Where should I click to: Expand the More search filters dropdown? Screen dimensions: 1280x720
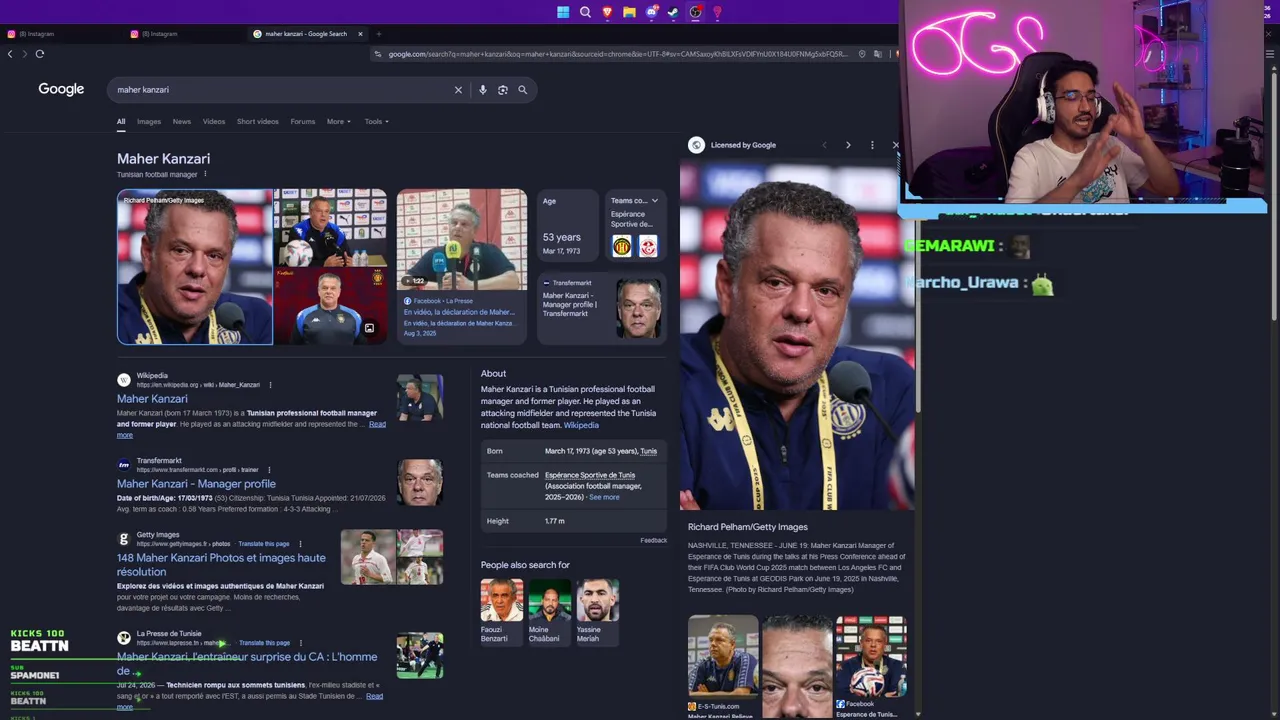[339, 122]
